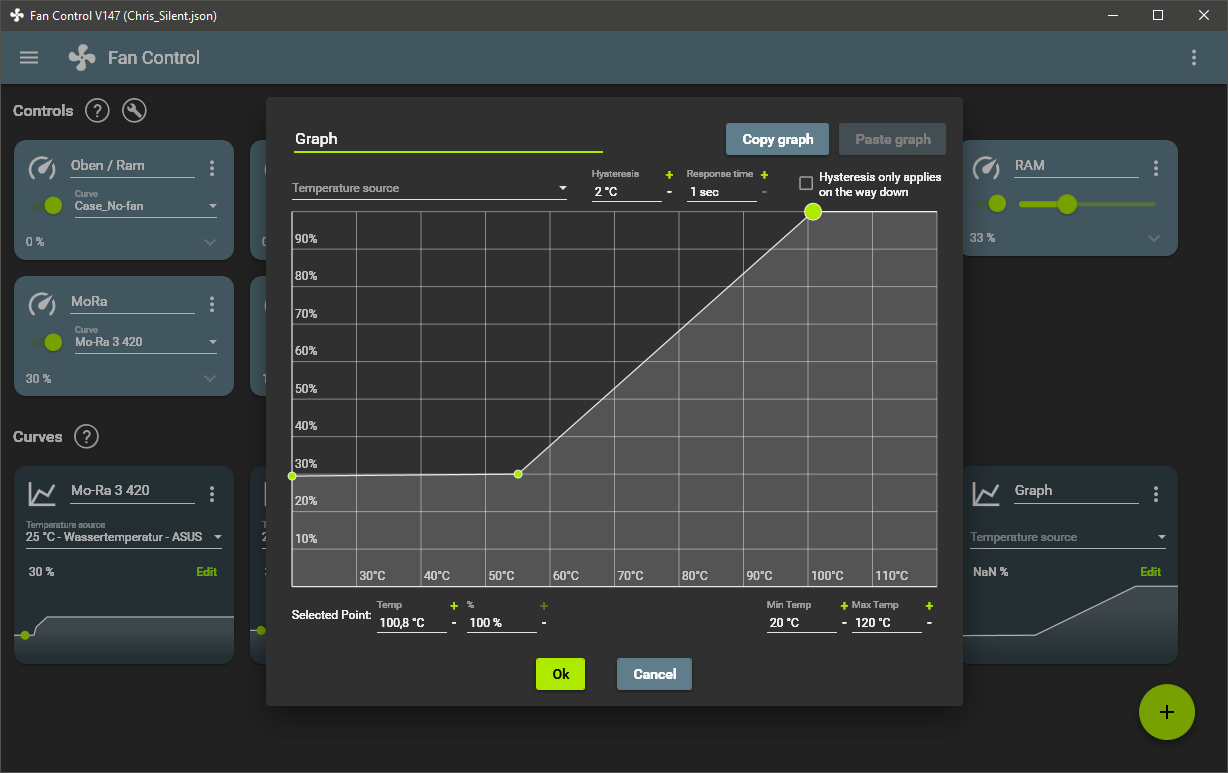Maximize the Fan Control window
1228x773 pixels.
tap(1157, 15)
